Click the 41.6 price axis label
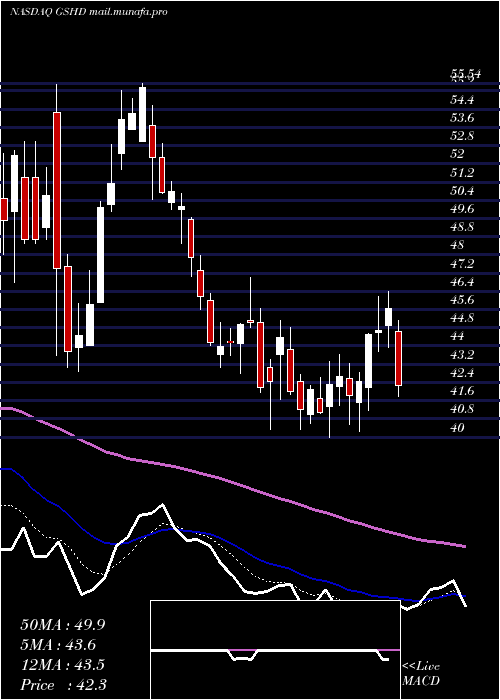Screen dimensions: 500x700 (x=462, y=391)
